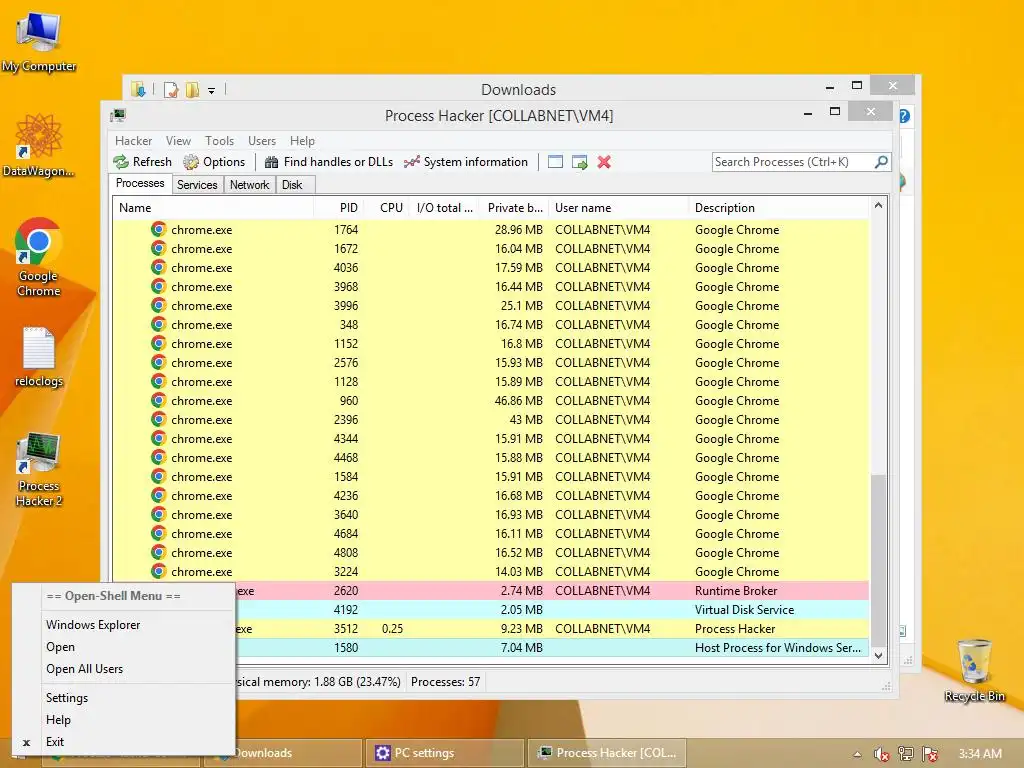Click the process list scrollbar thumb

tap(878, 560)
